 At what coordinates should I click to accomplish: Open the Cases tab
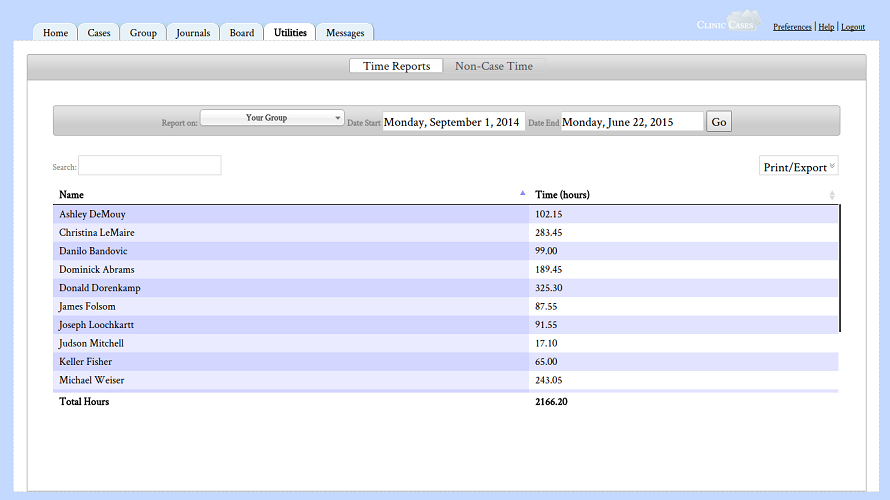[99, 33]
